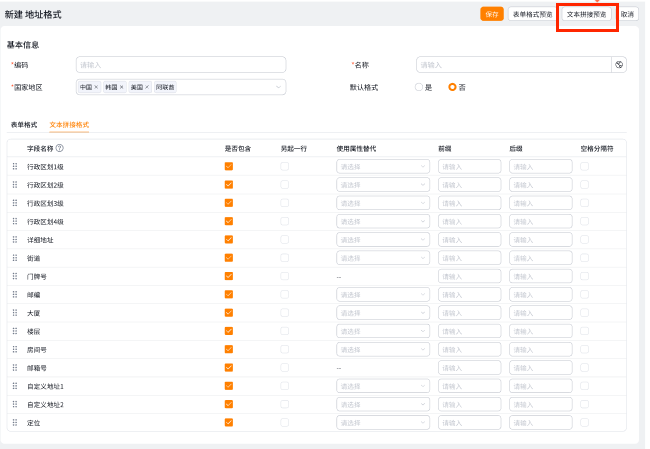650x449 pixels.
Task: Click the orange 保存 button
Action: point(491,14)
